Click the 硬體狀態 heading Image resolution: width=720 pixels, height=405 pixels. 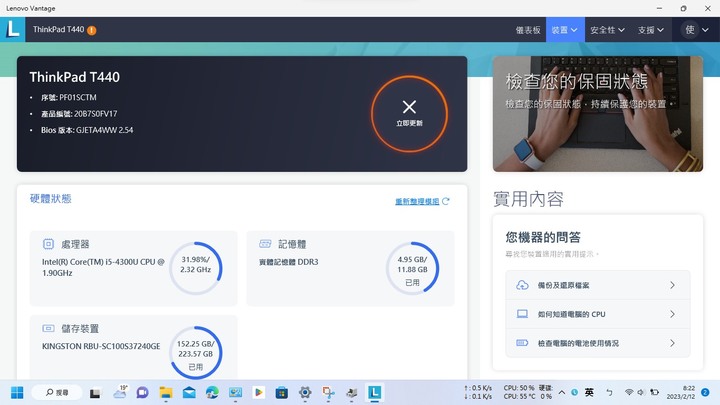tap(51, 198)
